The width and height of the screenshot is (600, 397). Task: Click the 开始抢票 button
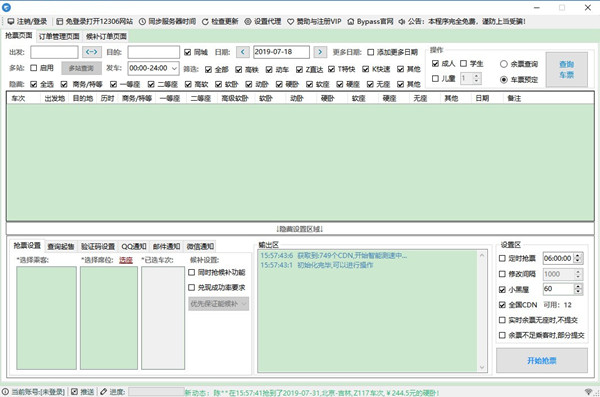[542, 361]
